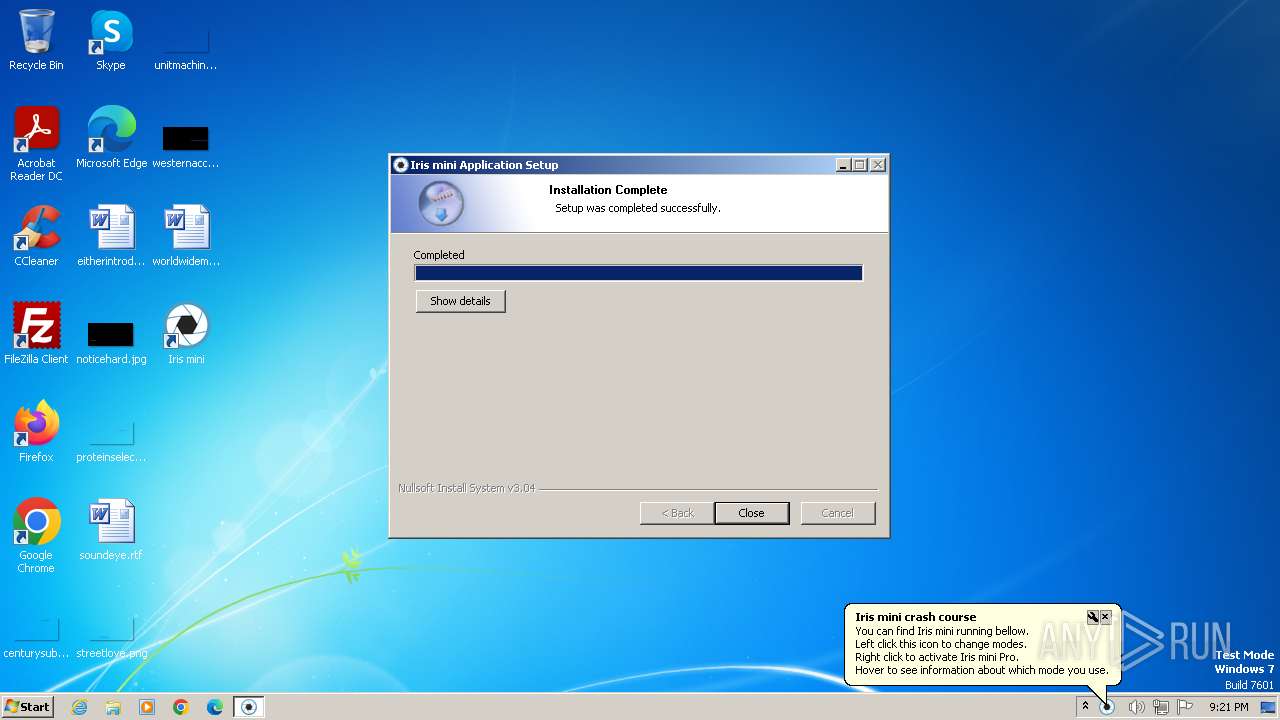Click the Close button in setup

pyautogui.click(x=751, y=513)
